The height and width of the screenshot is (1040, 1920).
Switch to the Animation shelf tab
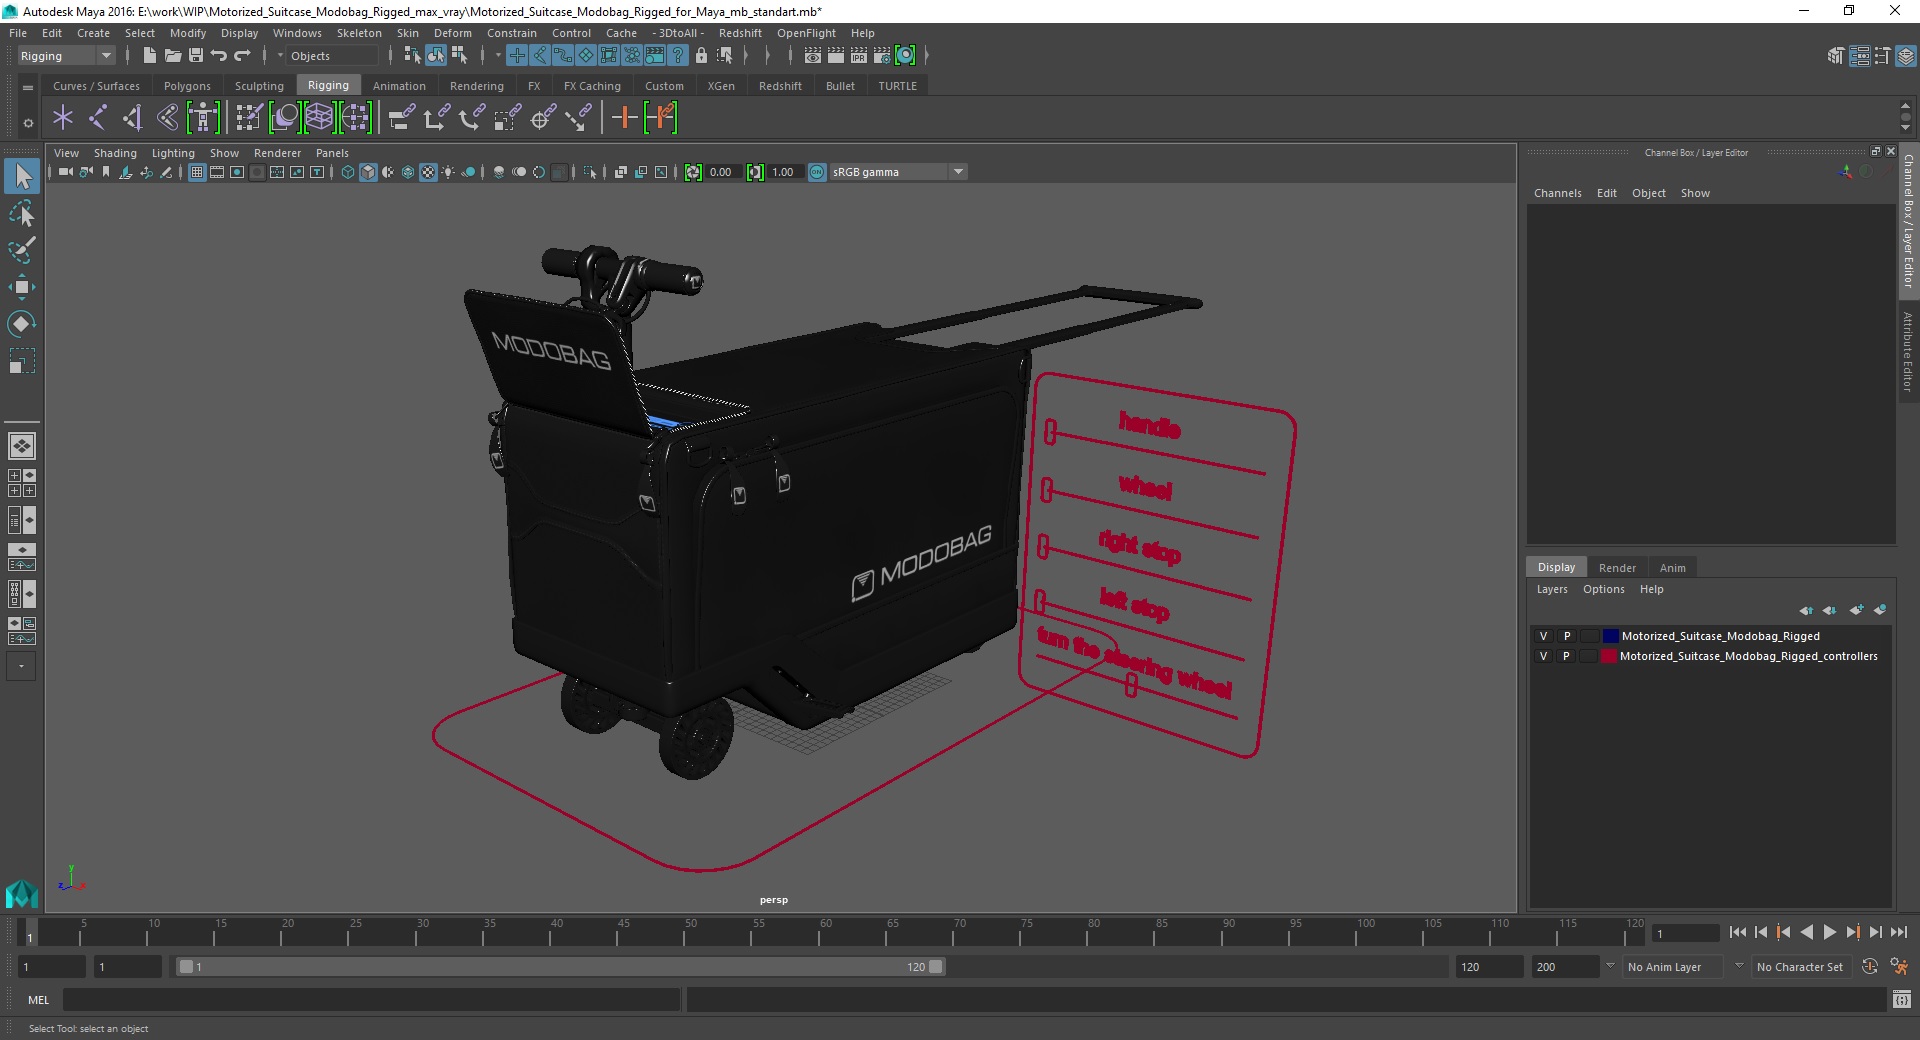(x=399, y=86)
